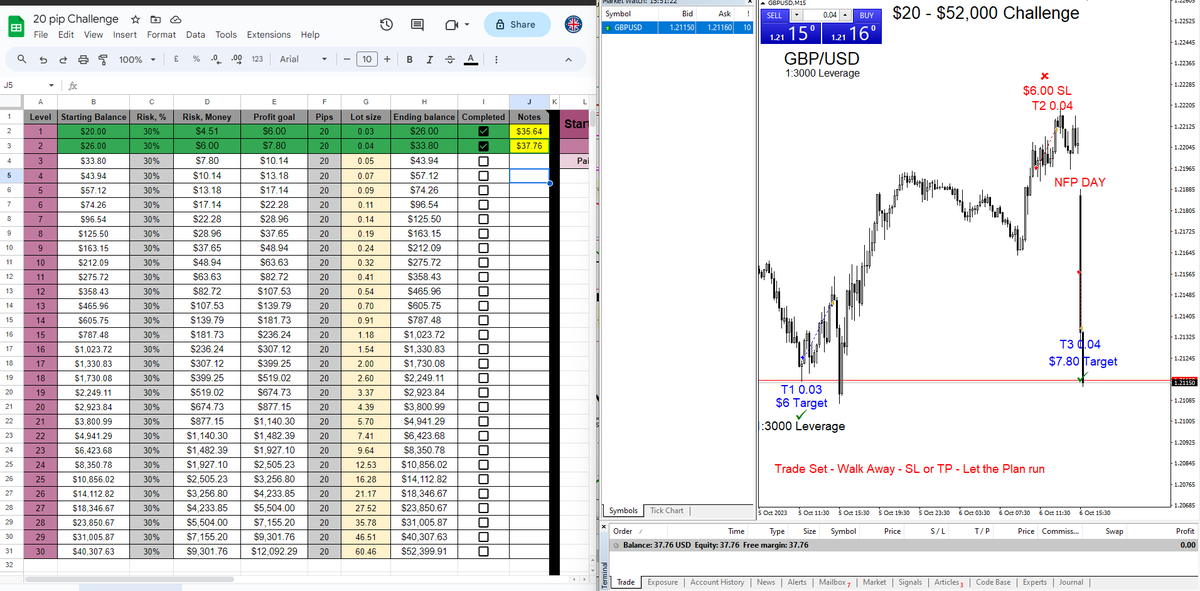This screenshot has height=591, width=1200.
Task: Decrease decimal places with the .0 icon
Action: [215, 59]
